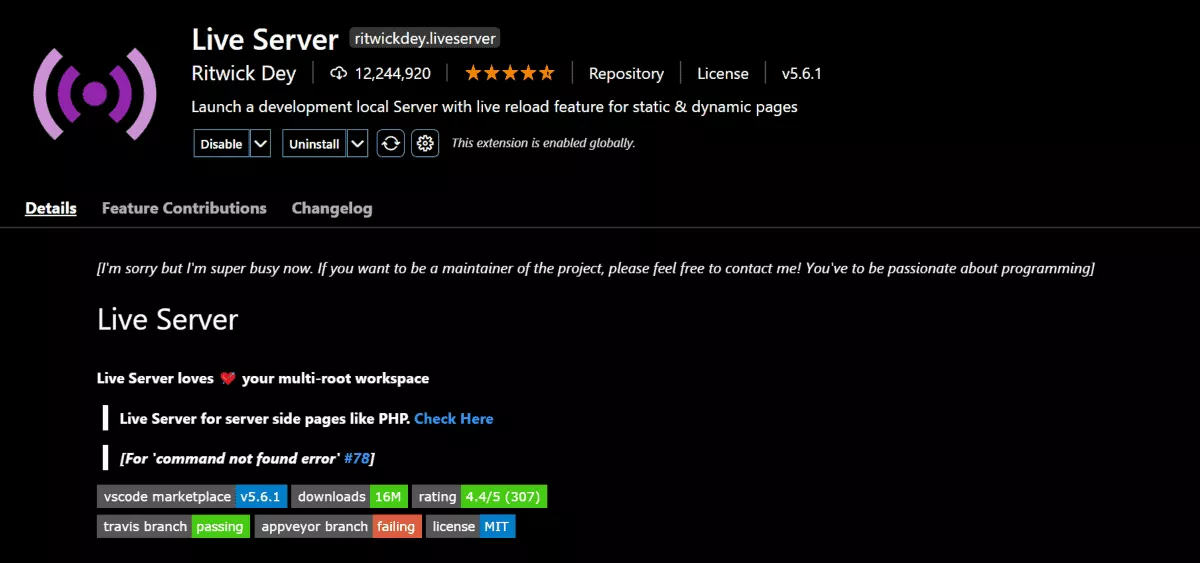Open the Changelog tab
This screenshot has width=1200, height=563.
click(x=332, y=208)
